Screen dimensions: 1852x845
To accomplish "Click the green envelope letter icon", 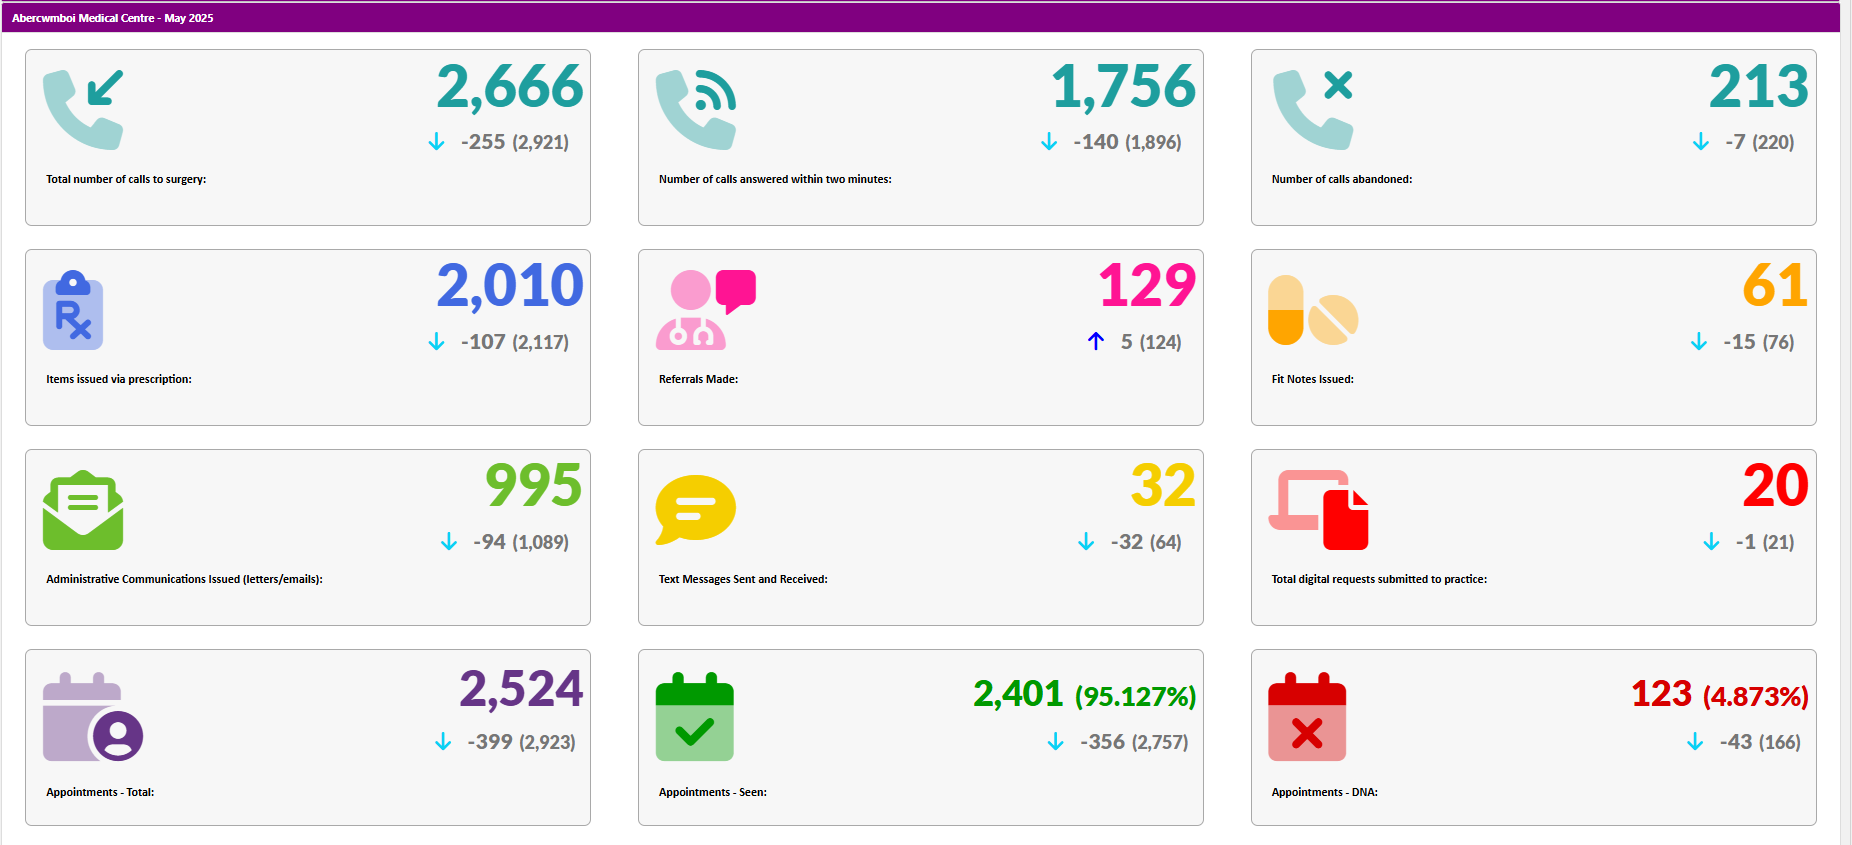I will (x=83, y=510).
